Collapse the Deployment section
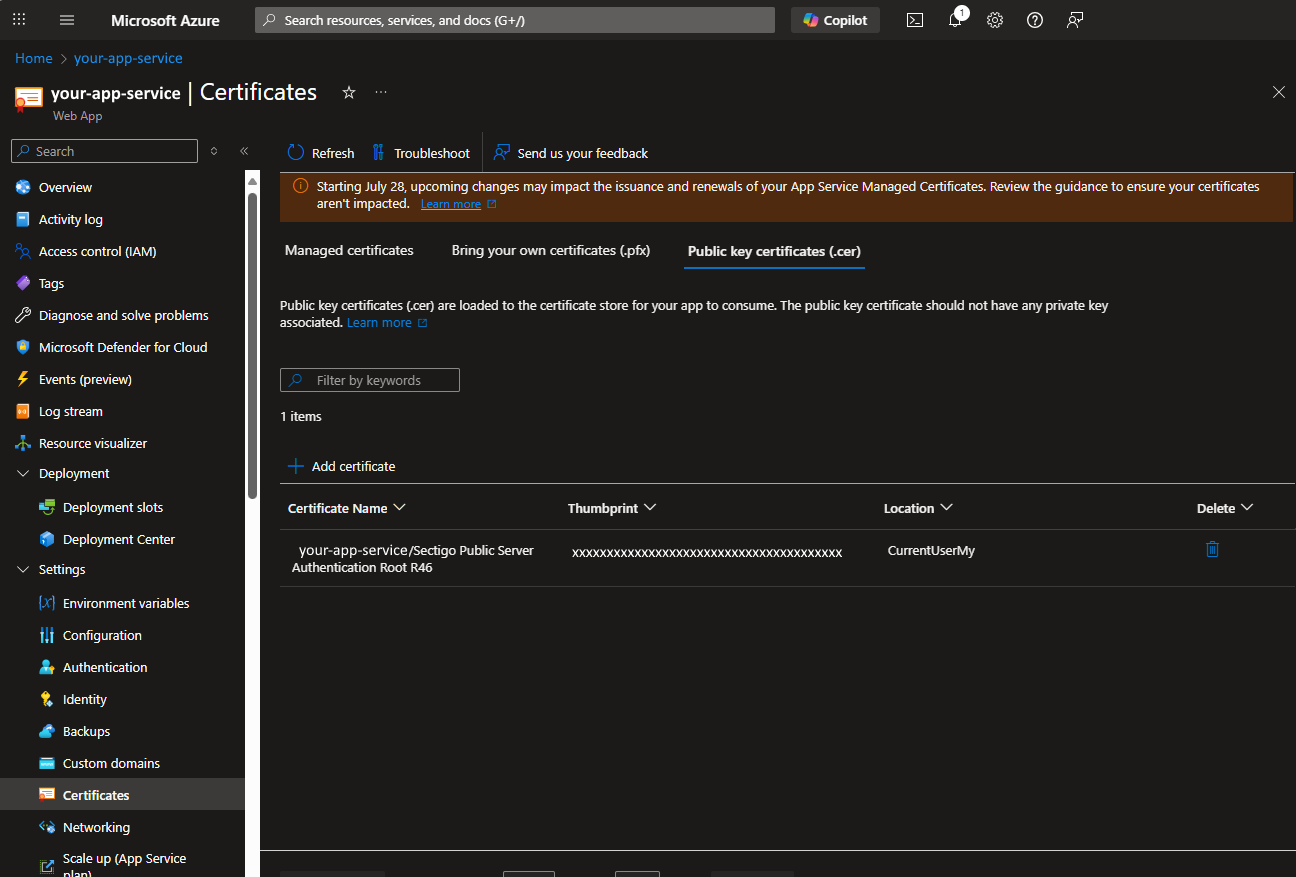1296x877 pixels. tap(22, 473)
